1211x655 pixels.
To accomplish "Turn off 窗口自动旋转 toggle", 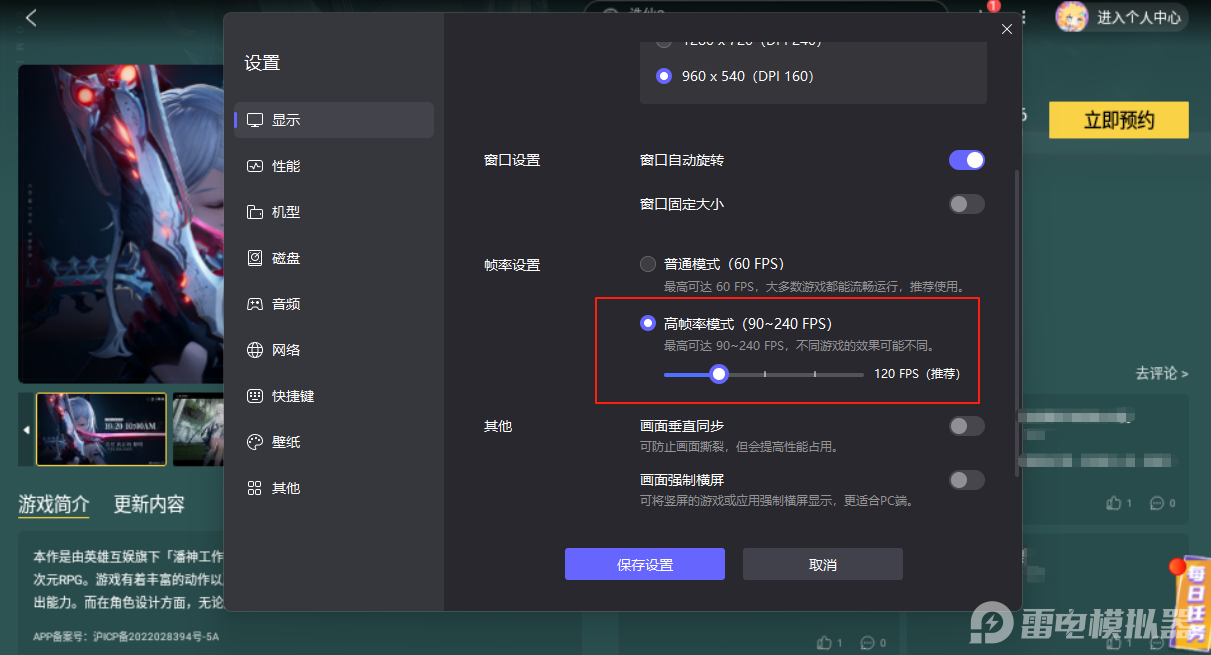I will click(x=967, y=160).
